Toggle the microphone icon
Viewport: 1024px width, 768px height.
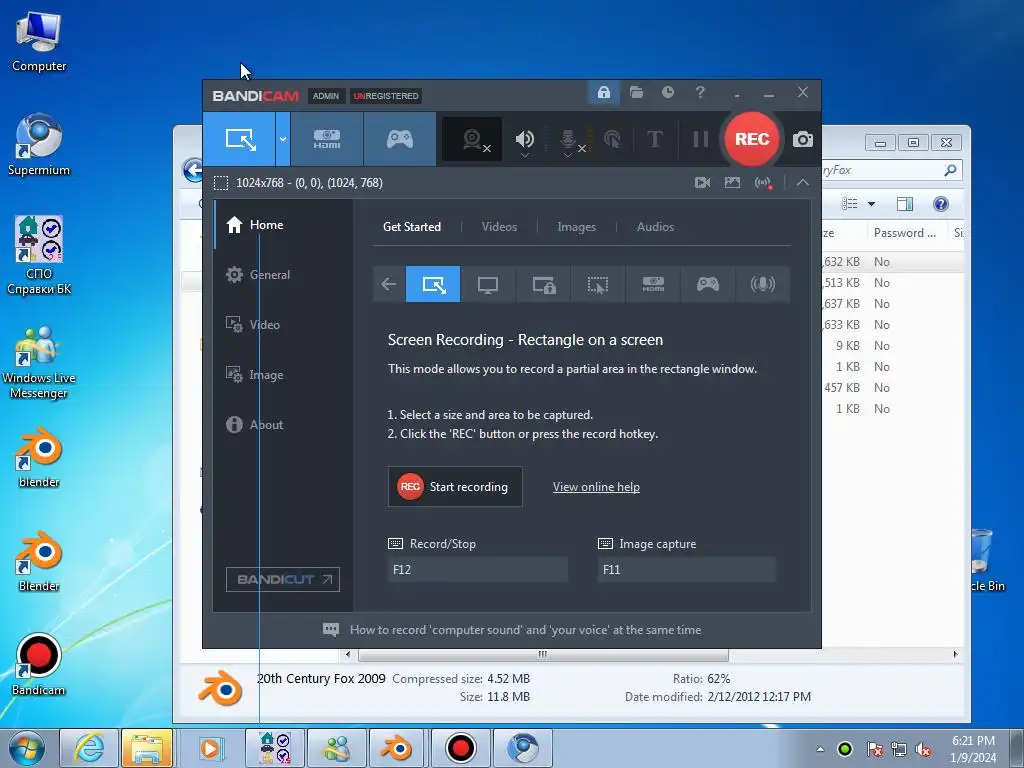coord(568,140)
